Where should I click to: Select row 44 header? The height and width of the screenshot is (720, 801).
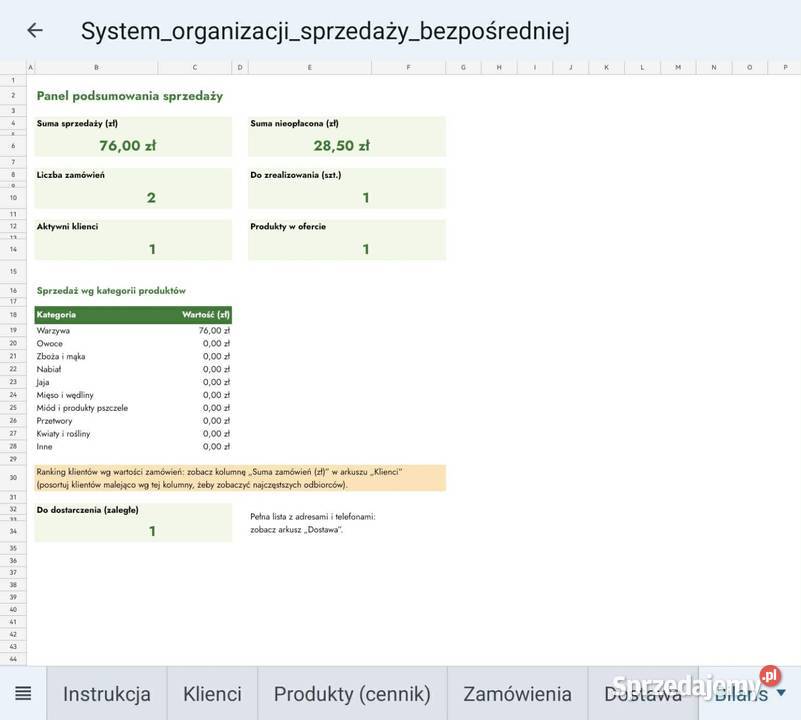[13, 659]
